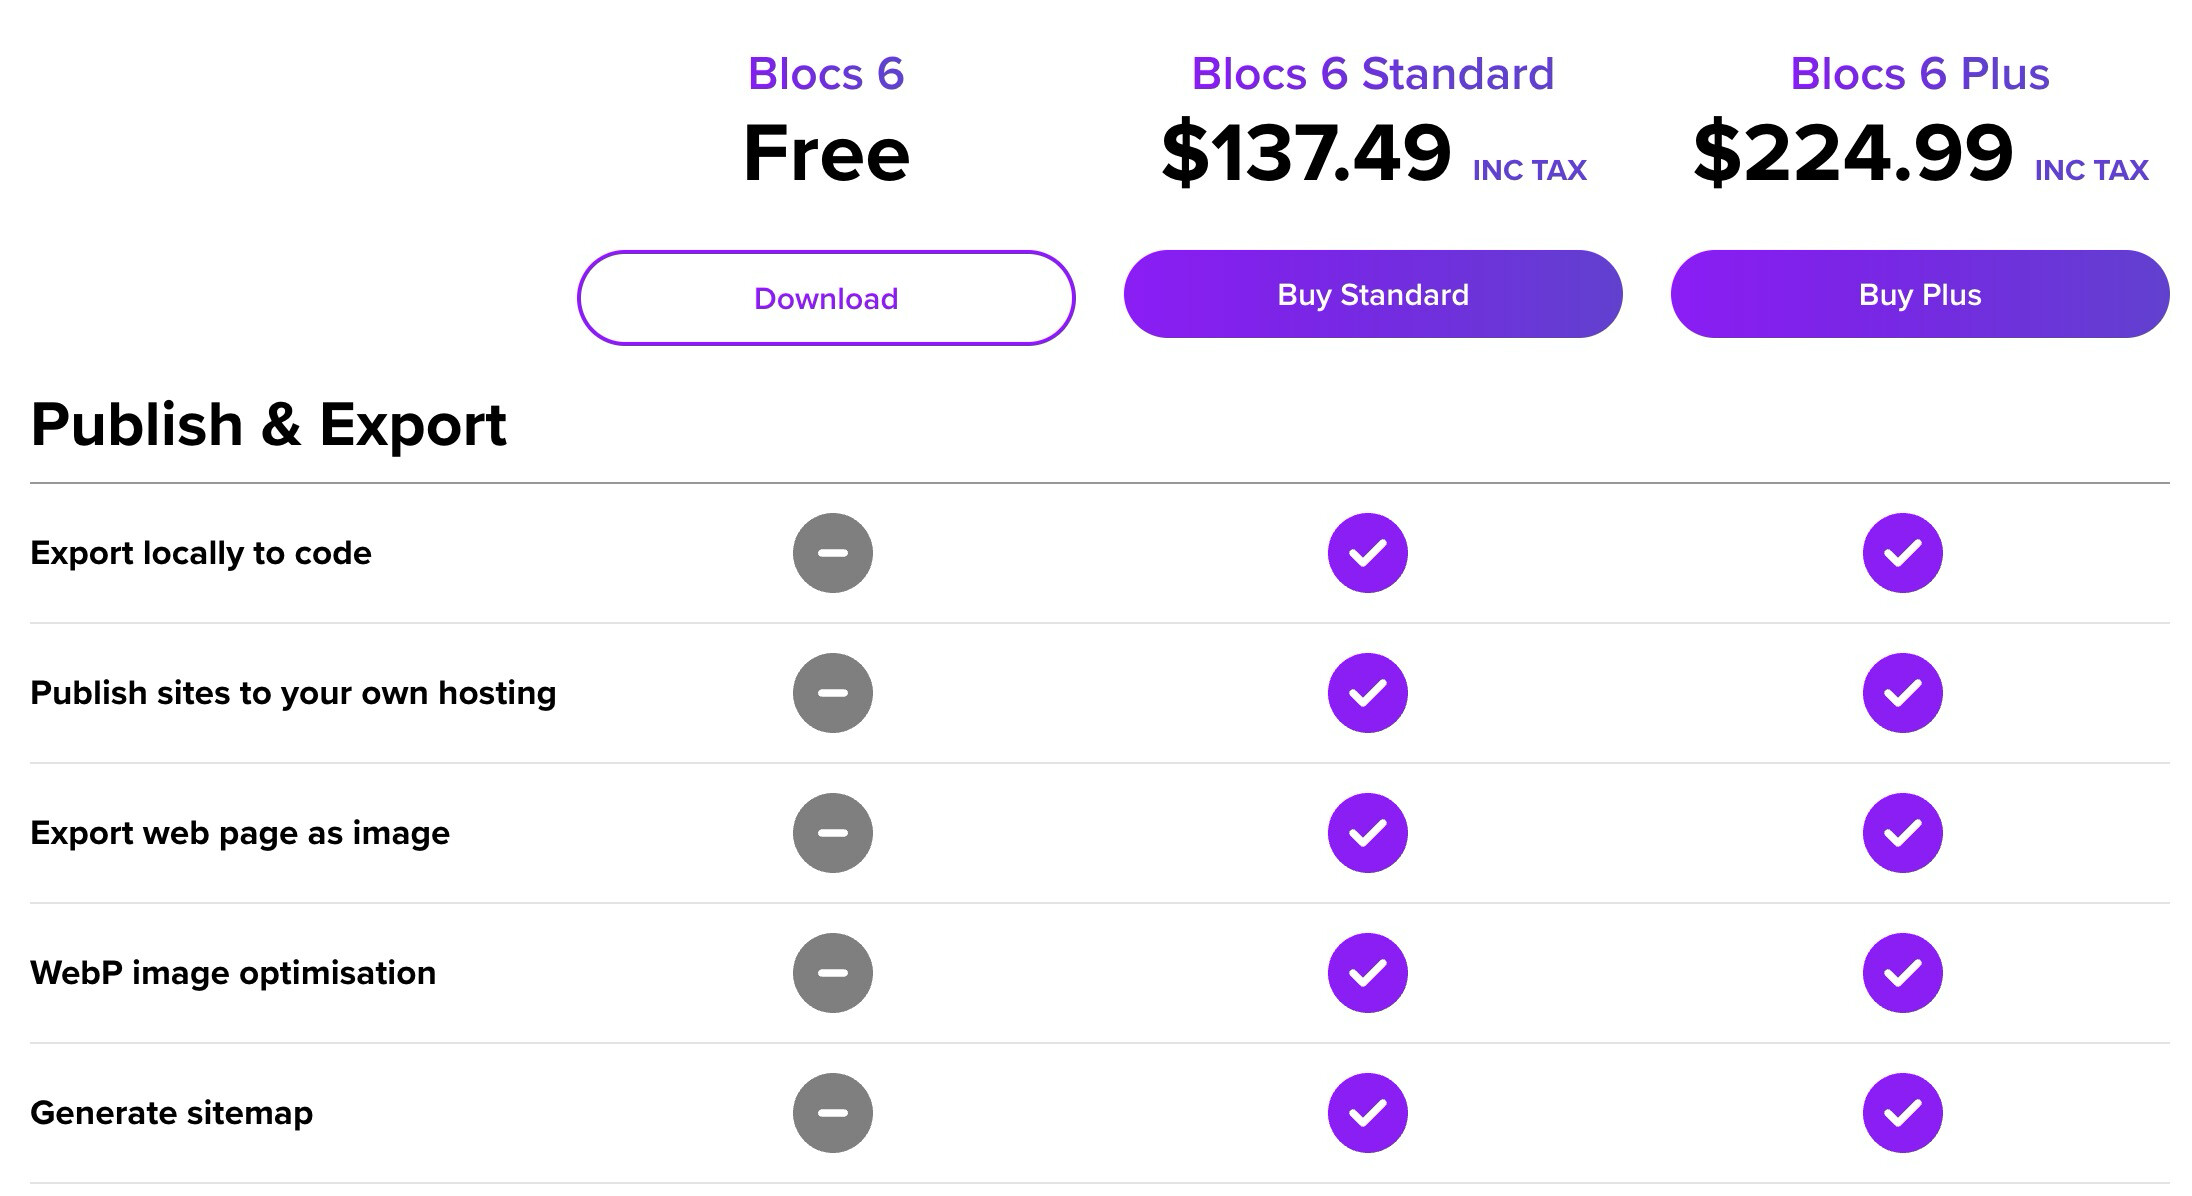This screenshot has width=2192, height=1196.
Task: Click grey minus icon for Export web page as image
Action: (833, 833)
